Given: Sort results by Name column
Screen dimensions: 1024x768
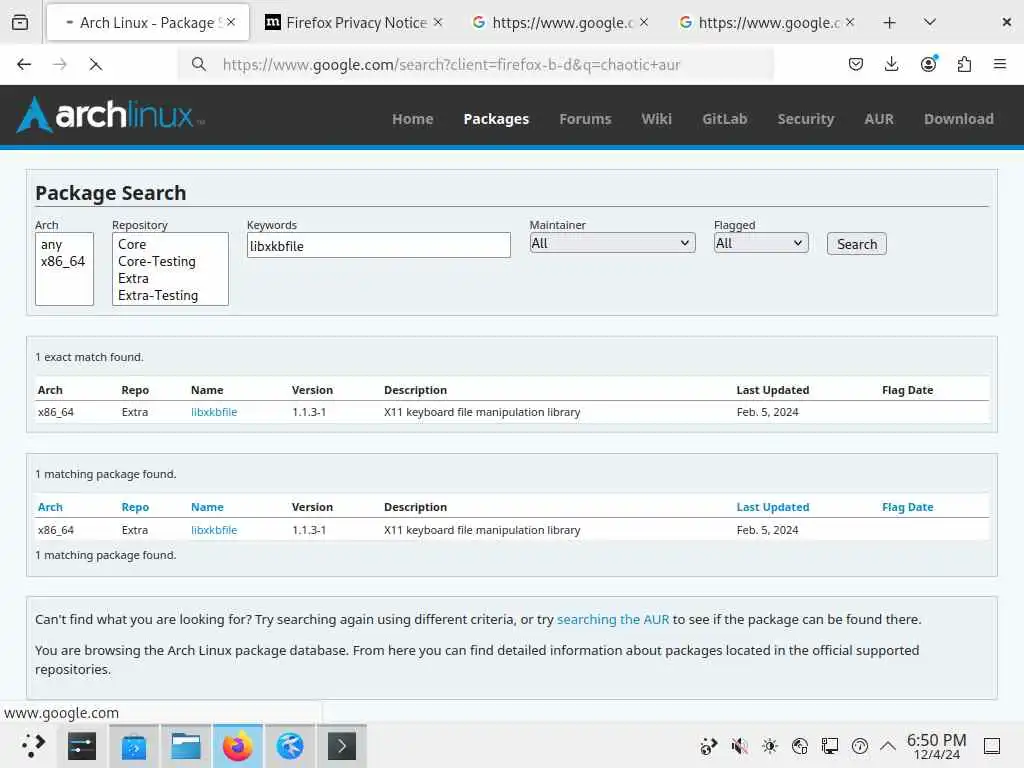Looking at the screenshot, I should click(207, 507).
